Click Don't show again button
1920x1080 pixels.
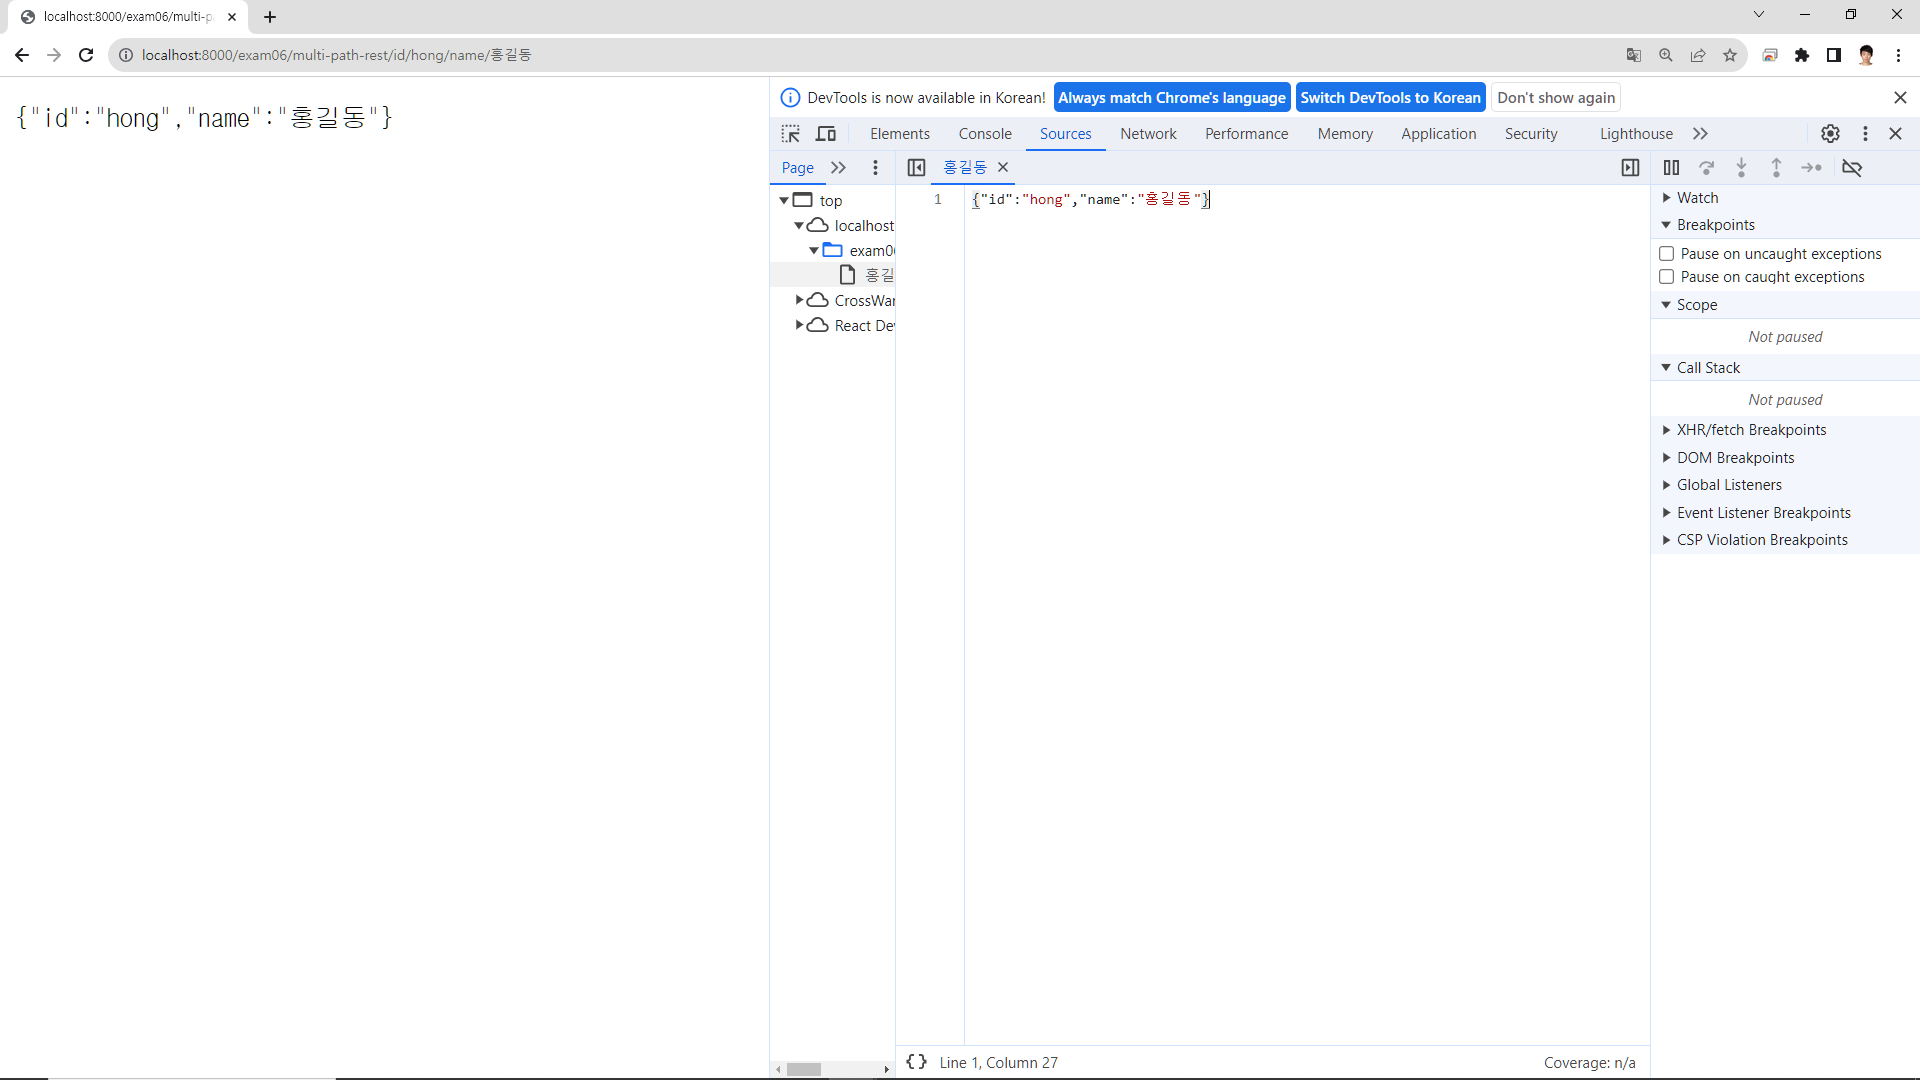(x=1556, y=98)
